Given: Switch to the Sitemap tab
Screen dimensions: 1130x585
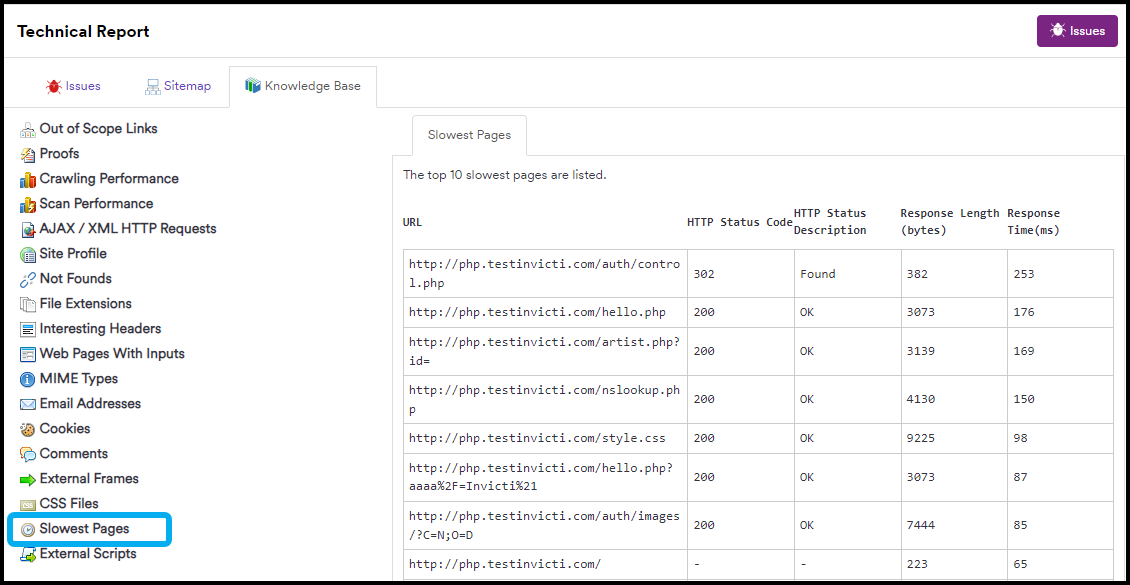Looking at the screenshot, I should pos(178,86).
